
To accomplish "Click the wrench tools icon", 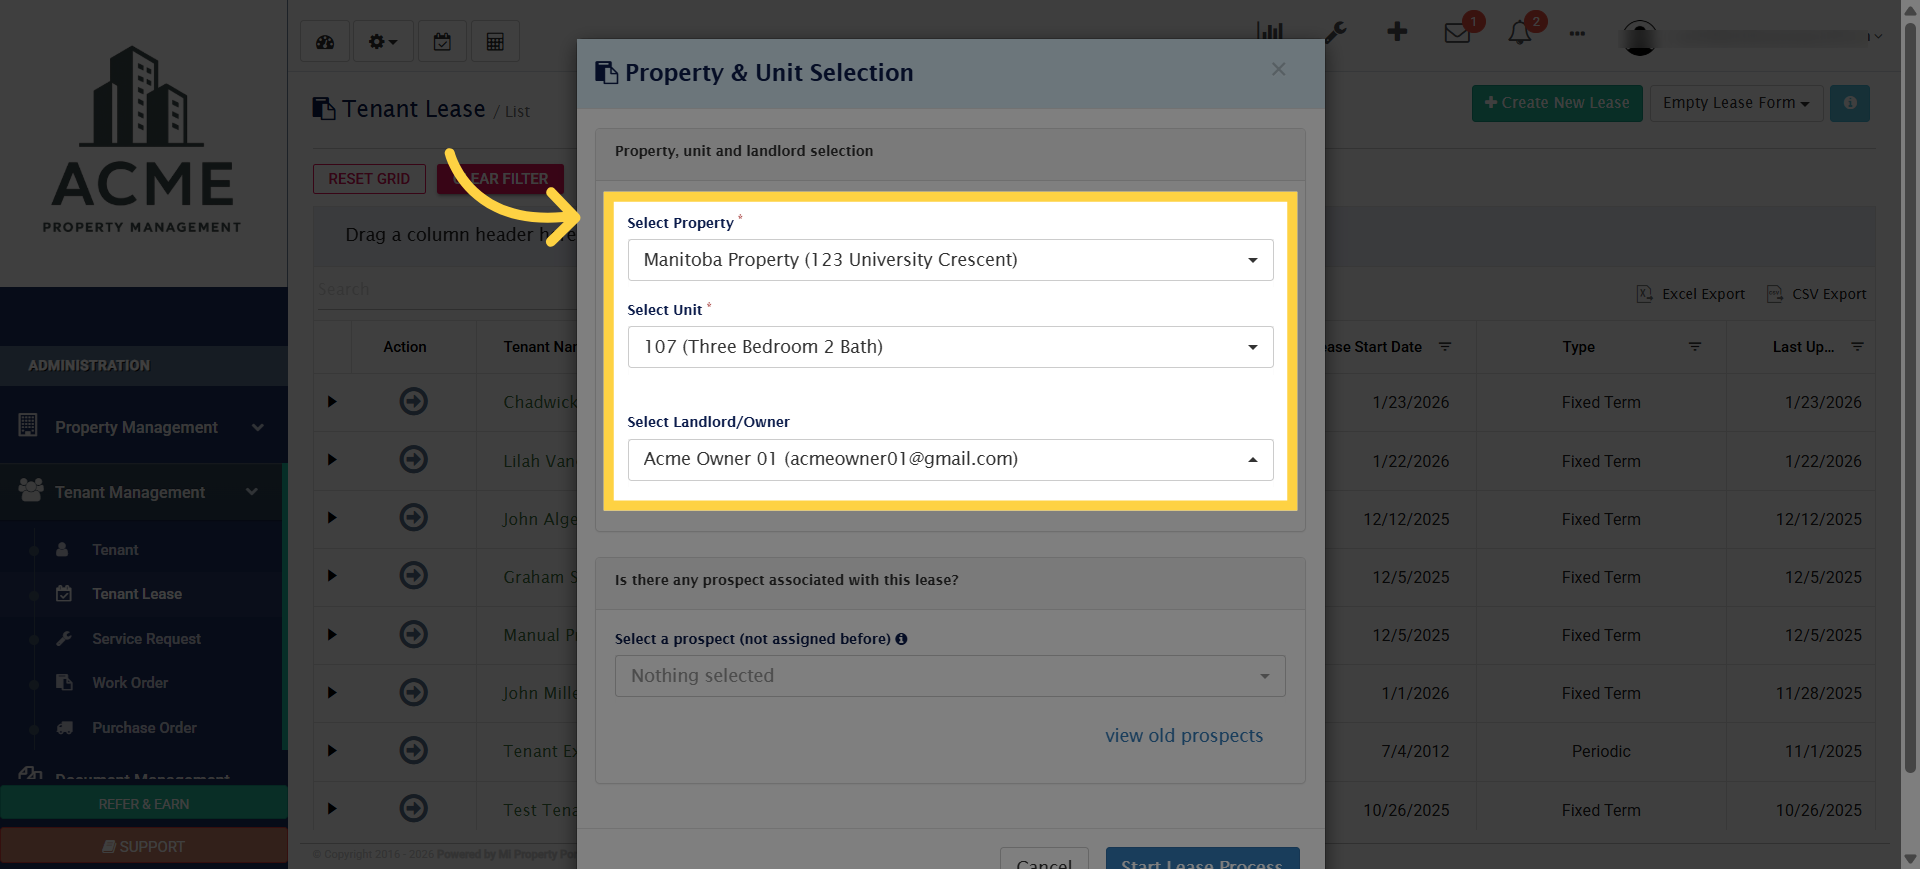I will (1336, 31).
